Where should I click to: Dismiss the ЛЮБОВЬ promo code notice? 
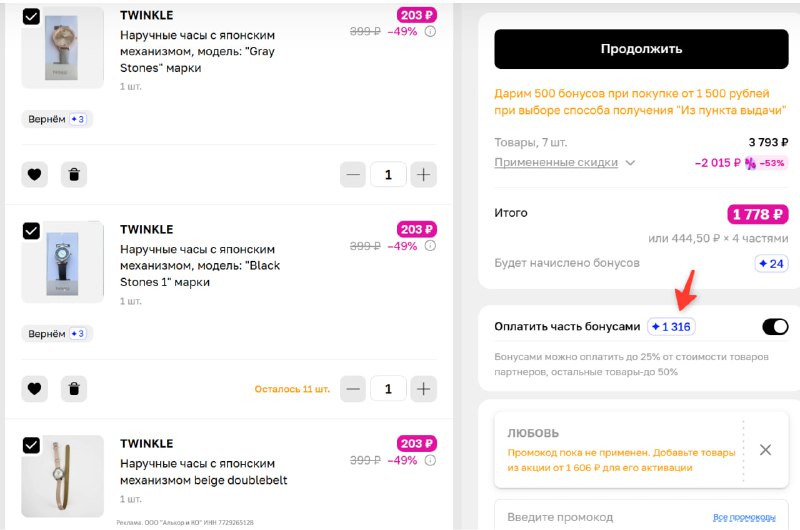tap(765, 450)
